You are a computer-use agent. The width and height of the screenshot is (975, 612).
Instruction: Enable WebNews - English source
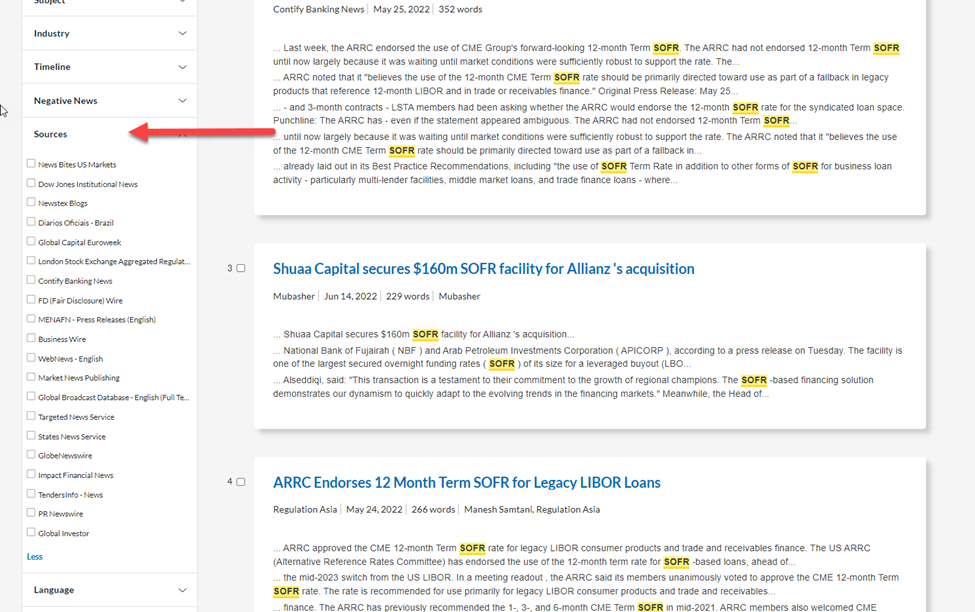click(x=31, y=358)
